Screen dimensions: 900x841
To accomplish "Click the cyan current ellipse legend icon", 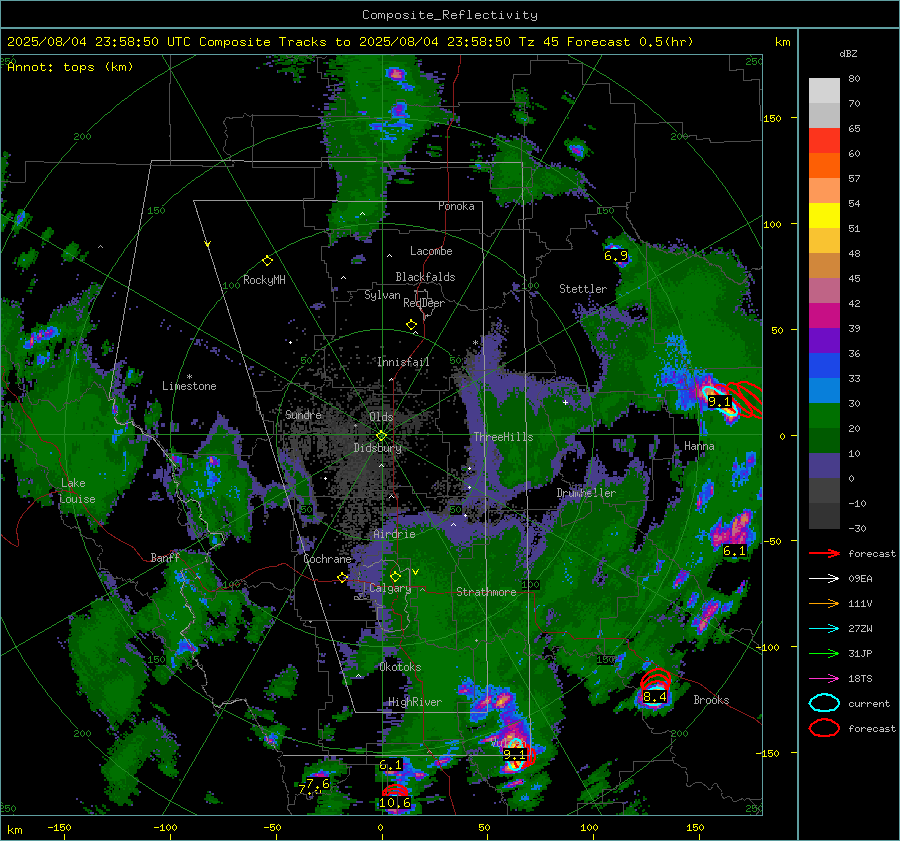I will [824, 703].
